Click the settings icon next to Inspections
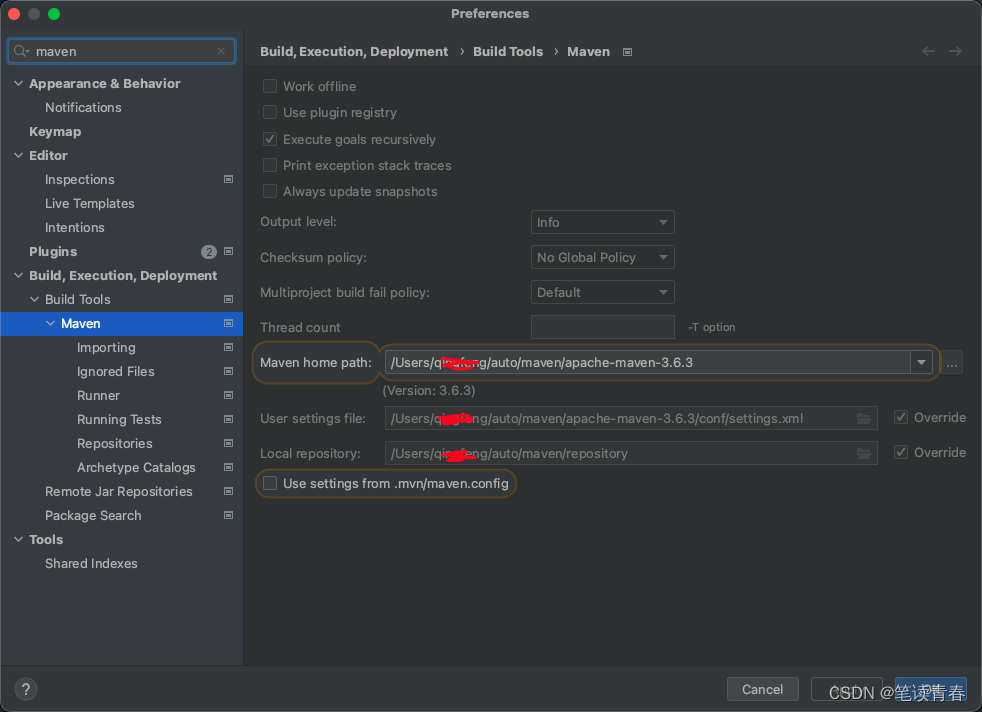Viewport: 982px width, 712px height. coord(227,179)
